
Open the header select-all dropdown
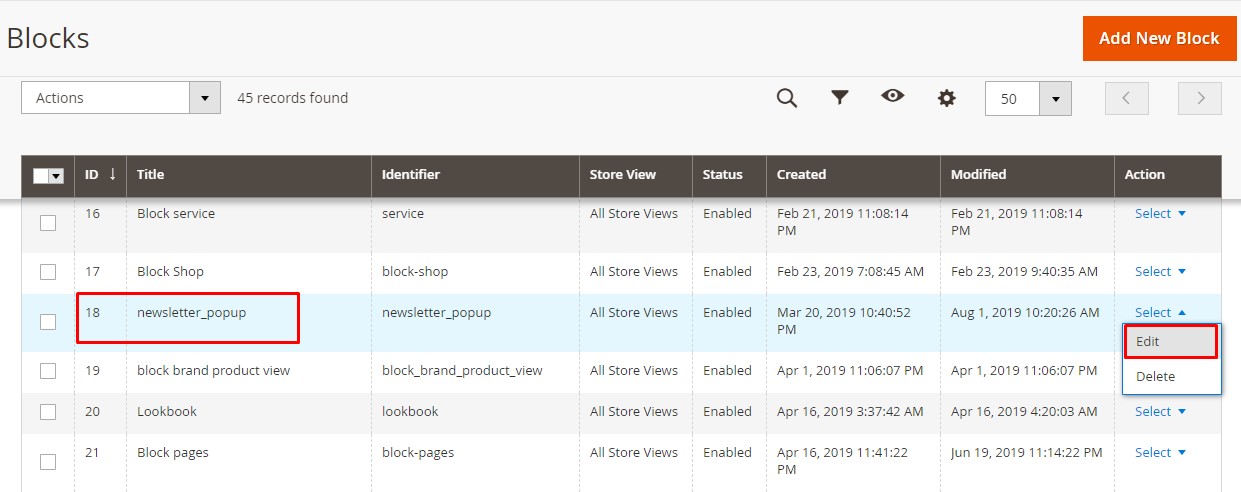[56, 176]
